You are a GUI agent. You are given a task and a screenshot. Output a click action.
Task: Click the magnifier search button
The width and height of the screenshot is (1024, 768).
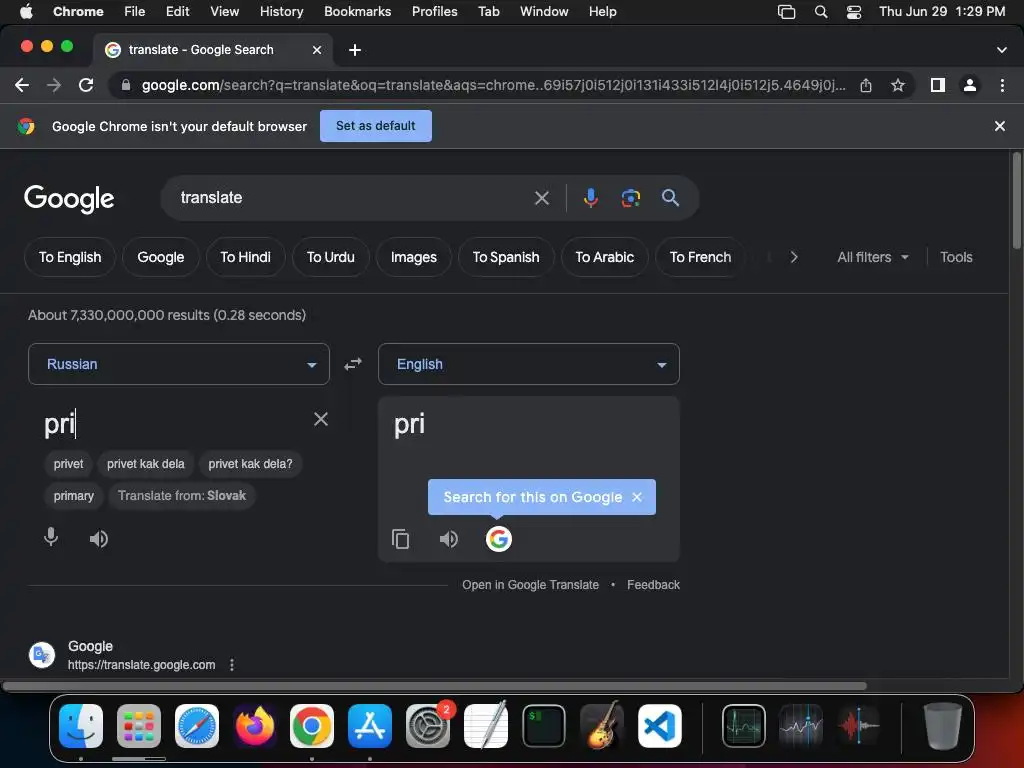point(670,198)
